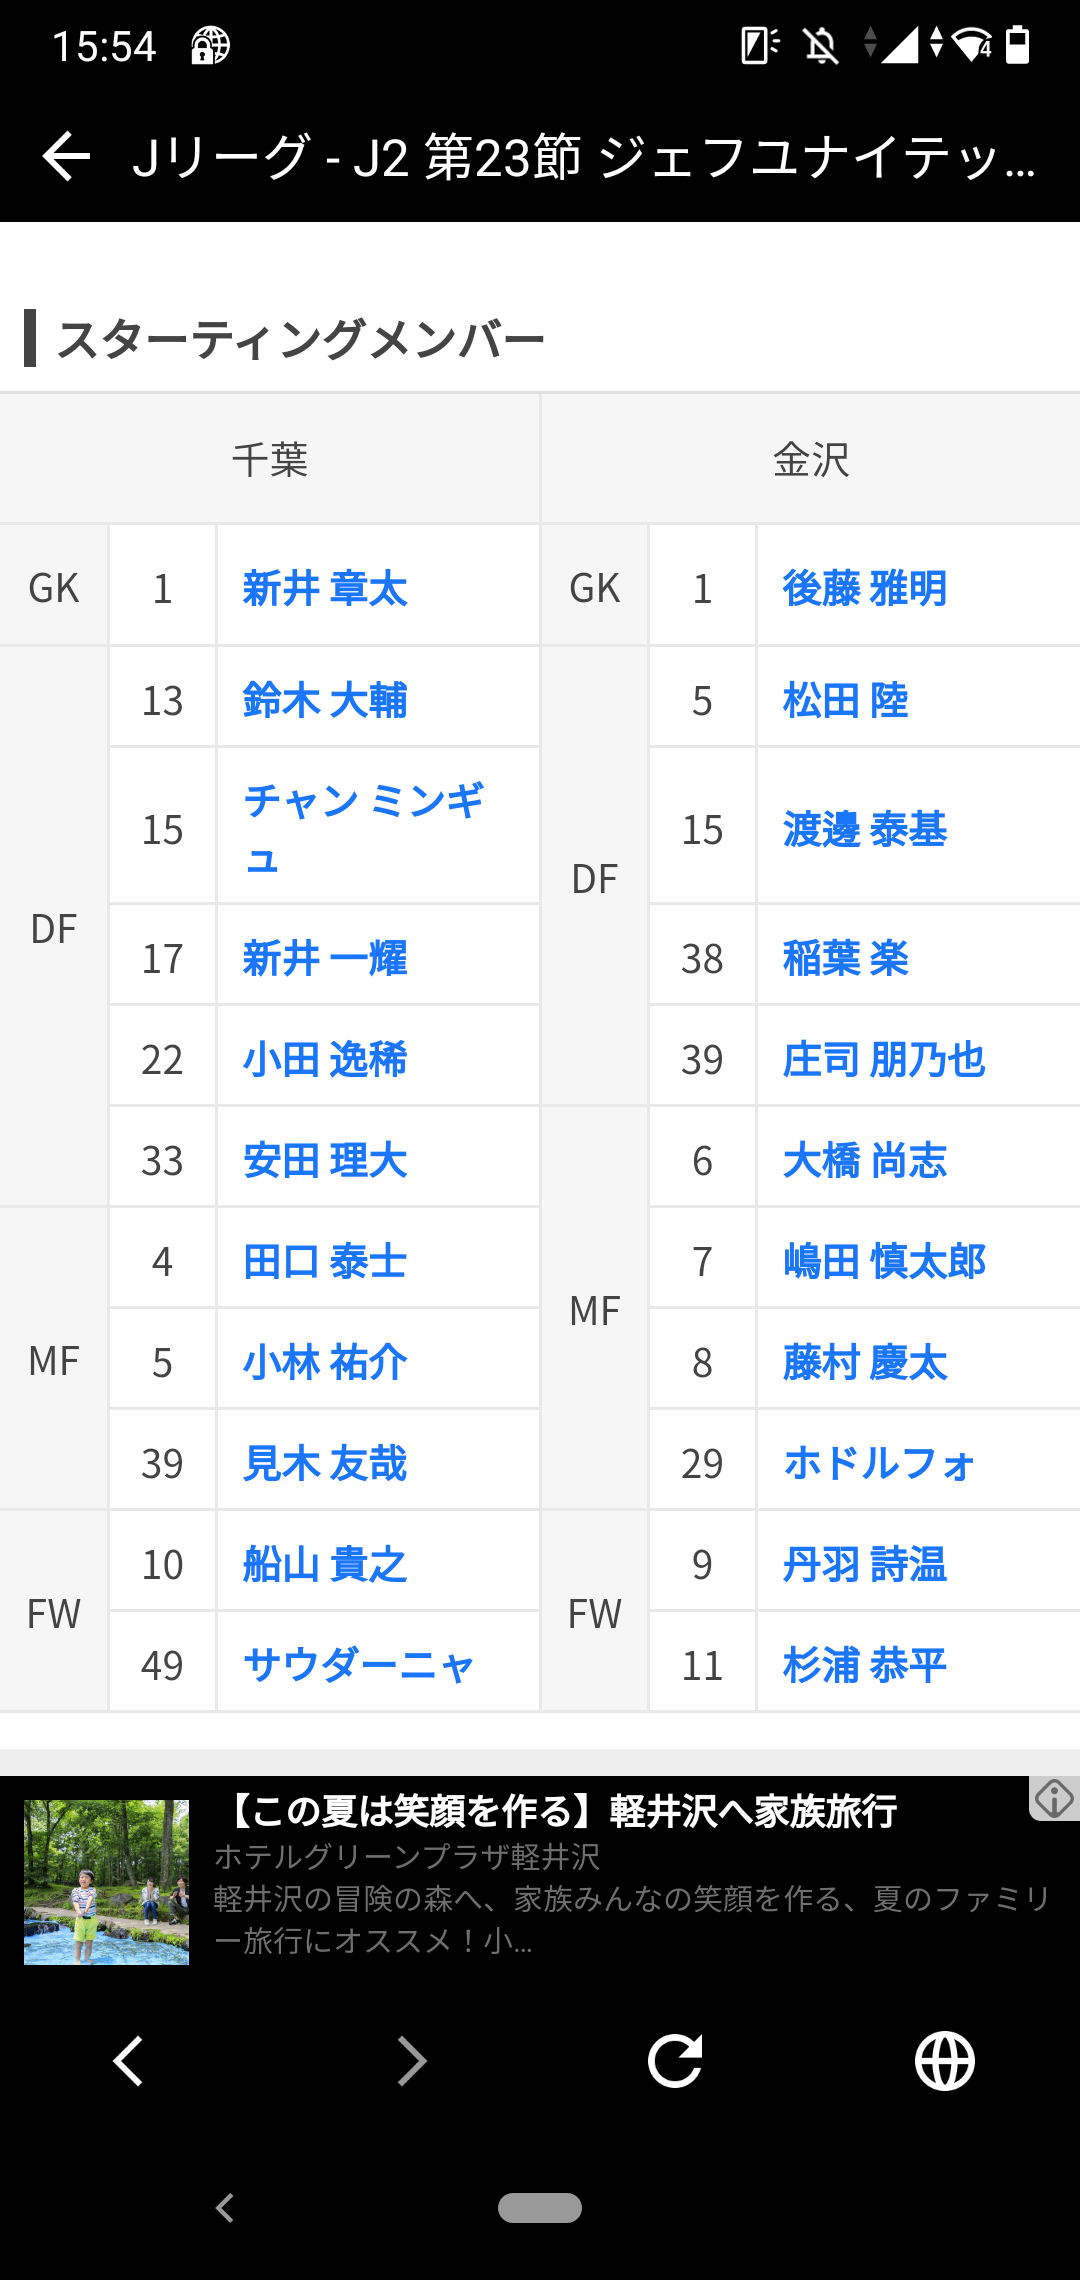Open in browser via globe icon
The width and height of the screenshot is (1080, 2280).
[944, 2061]
